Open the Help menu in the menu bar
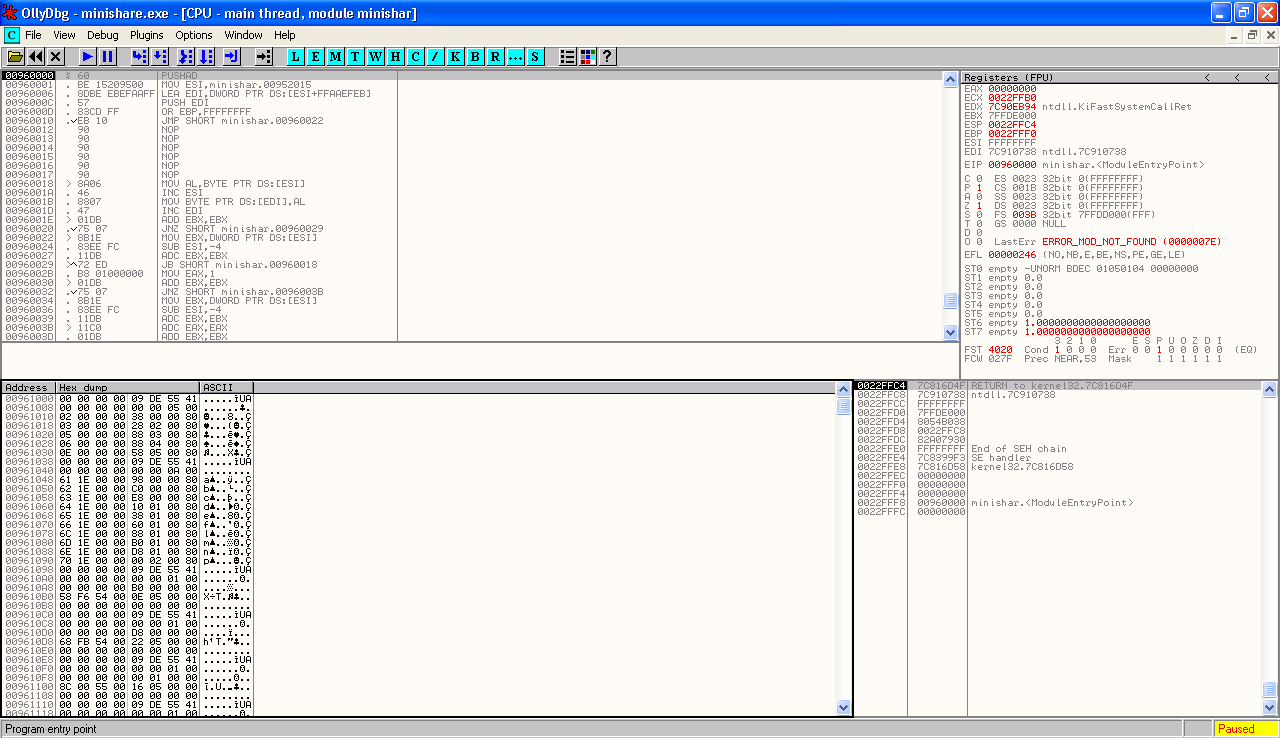Viewport: 1280px width, 738px height. click(x=285, y=35)
